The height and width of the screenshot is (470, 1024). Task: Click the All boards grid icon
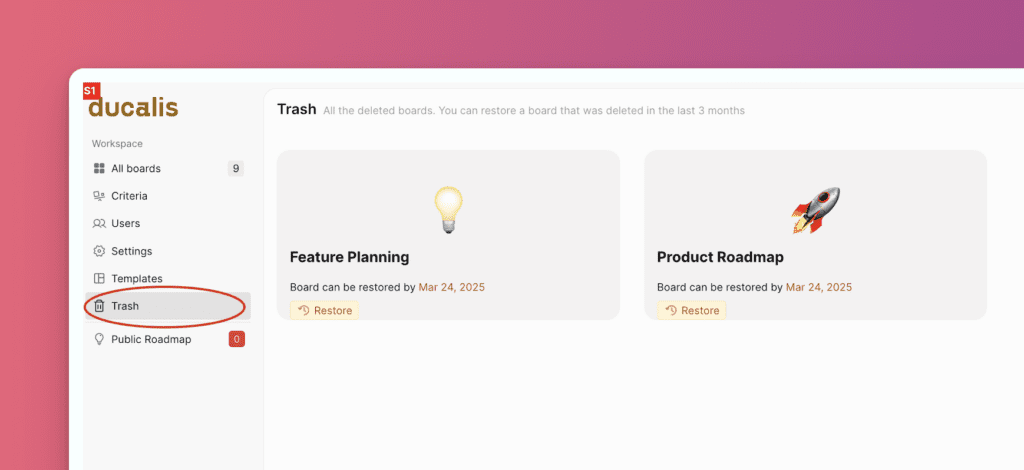(99, 168)
